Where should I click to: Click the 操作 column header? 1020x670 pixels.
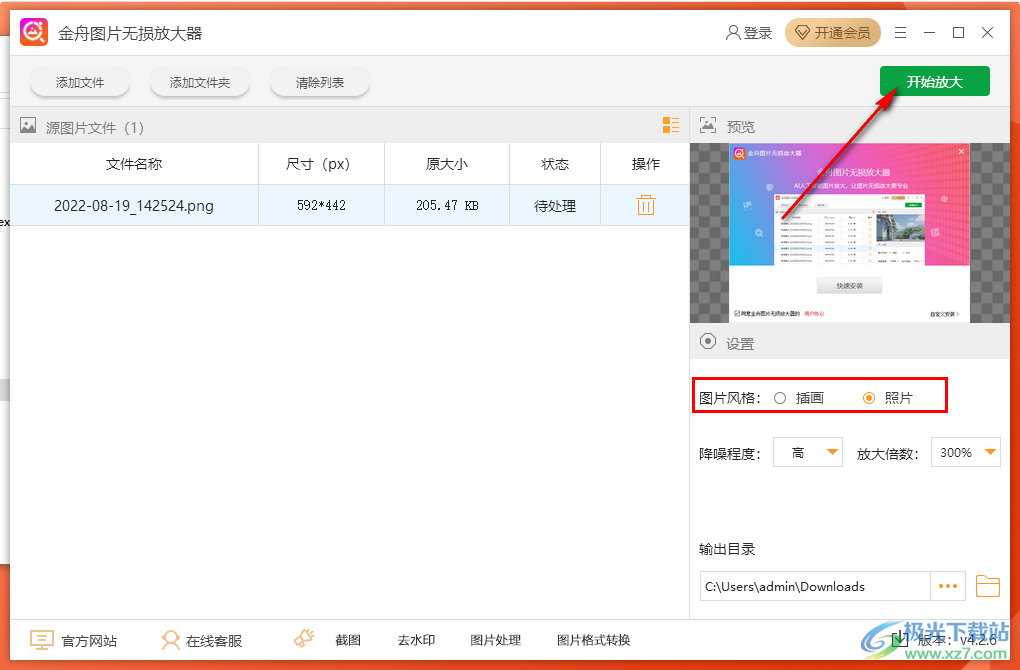pyautogui.click(x=645, y=164)
